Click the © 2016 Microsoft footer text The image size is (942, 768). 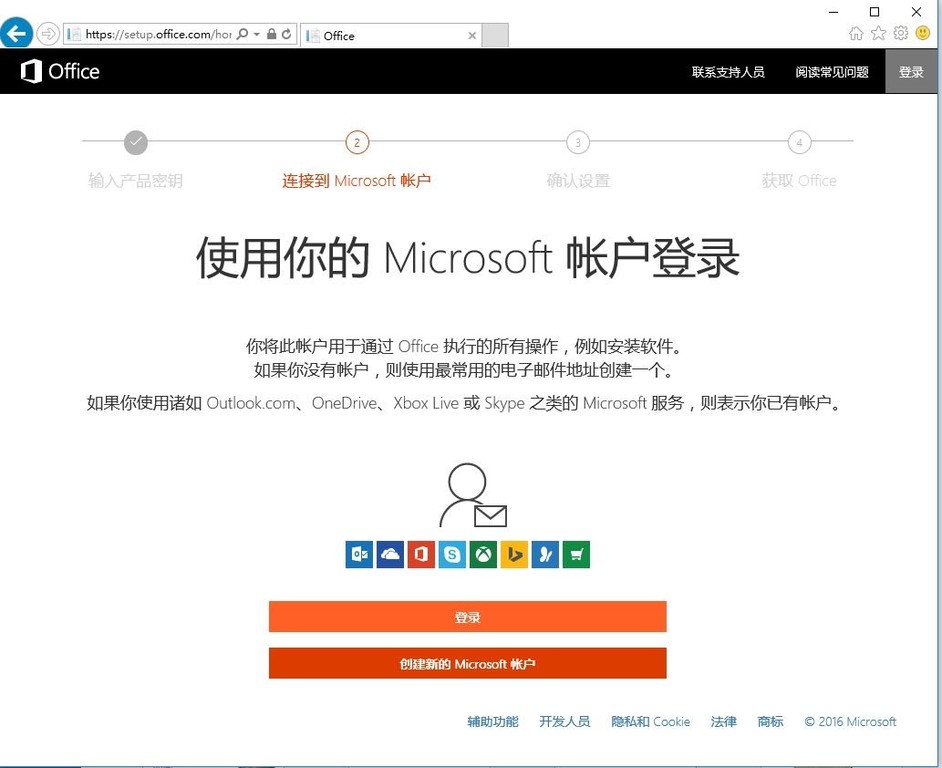(850, 722)
